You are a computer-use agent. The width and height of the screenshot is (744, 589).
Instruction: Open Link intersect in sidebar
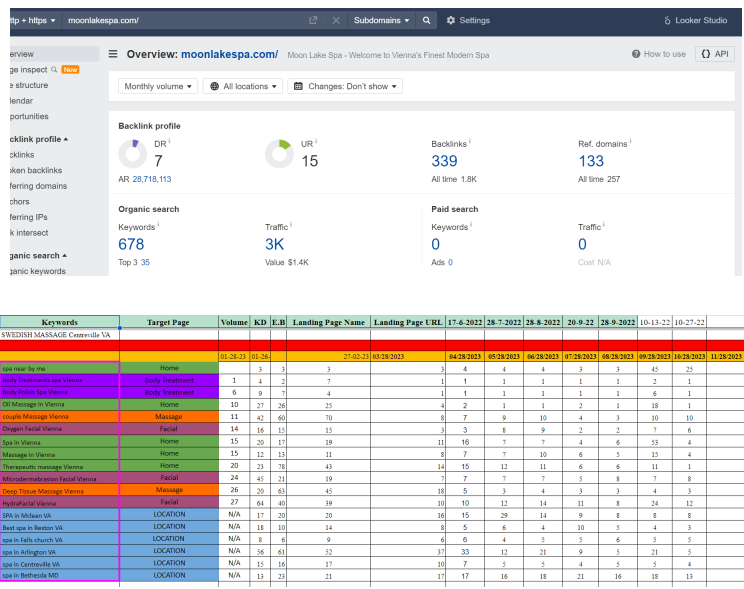tap(29, 233)
